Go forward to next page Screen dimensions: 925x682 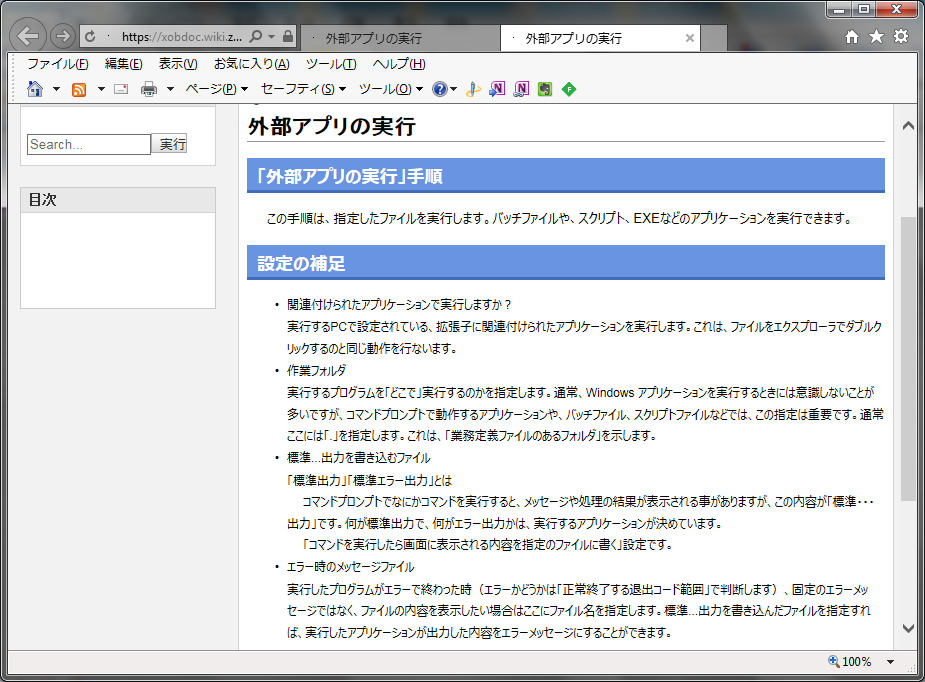click(x=62, y=36)
